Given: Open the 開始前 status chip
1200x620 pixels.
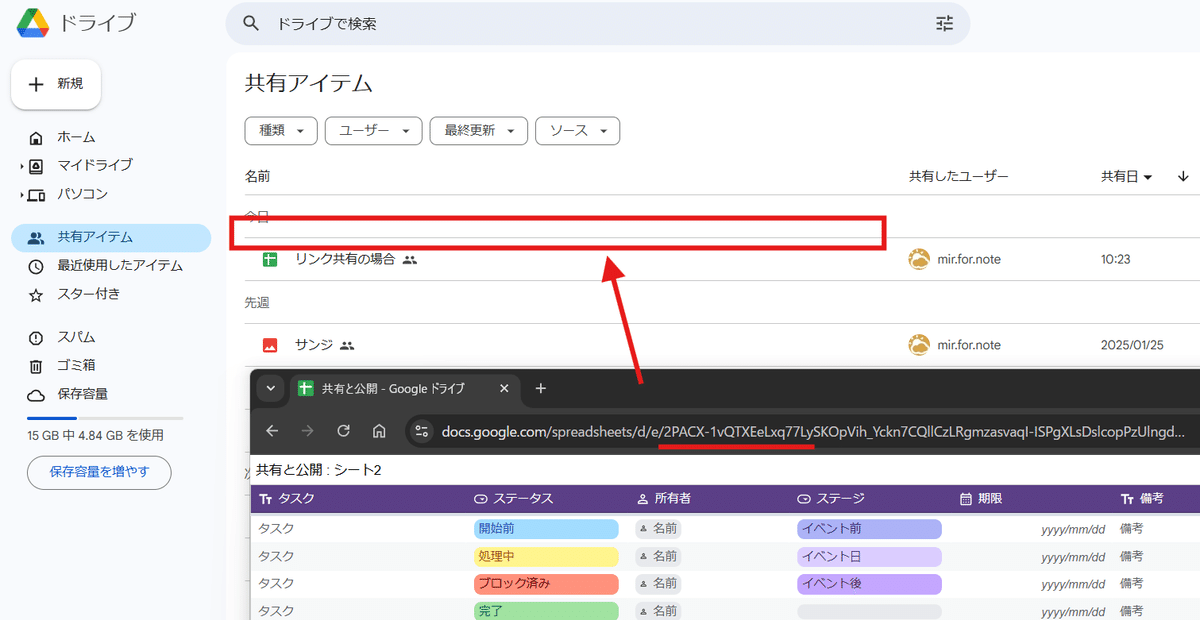Looking at the screenshot, I should pos(546,528).
